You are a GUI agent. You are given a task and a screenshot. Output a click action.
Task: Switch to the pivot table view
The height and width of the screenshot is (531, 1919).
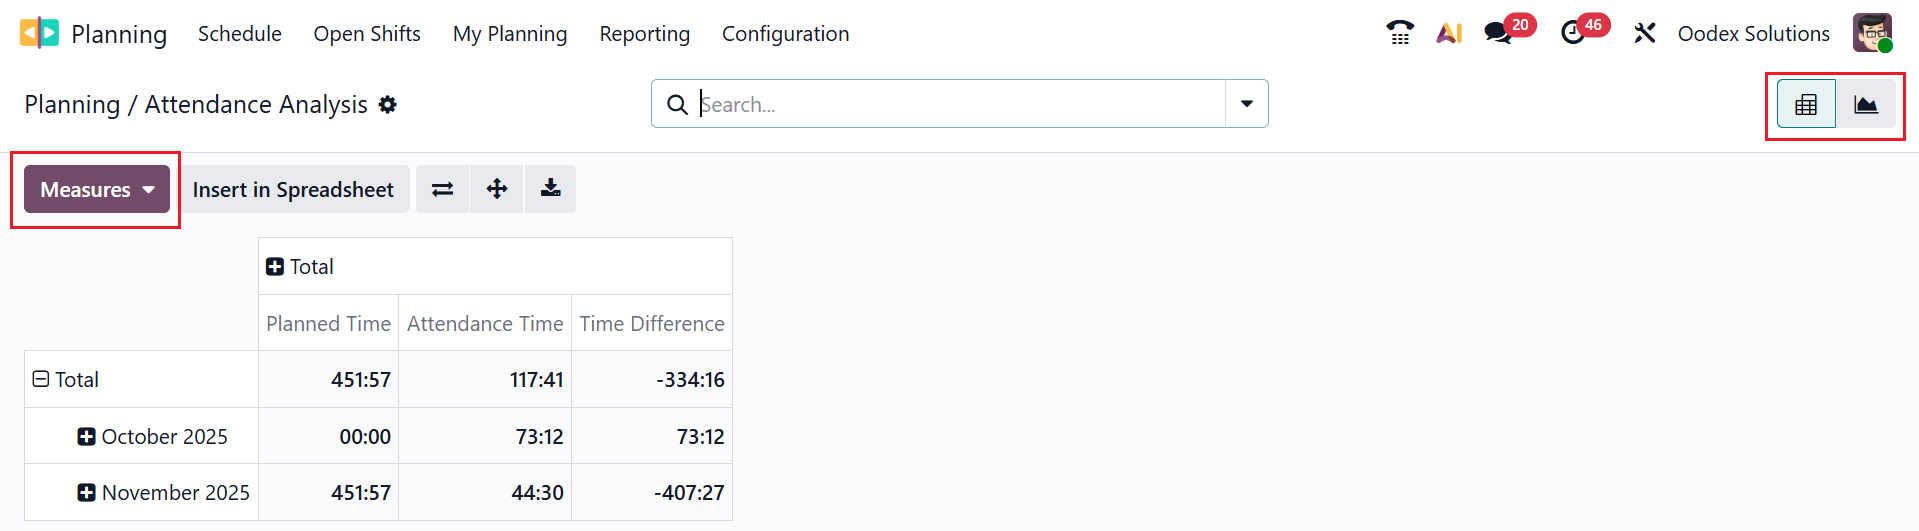1806,104
